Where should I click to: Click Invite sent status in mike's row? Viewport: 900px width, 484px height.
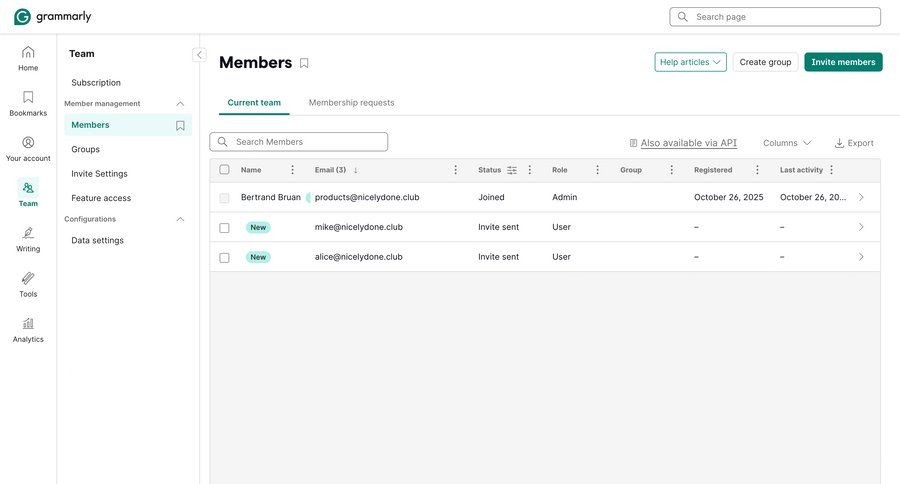pyautogui.click(x=498, y=227)
